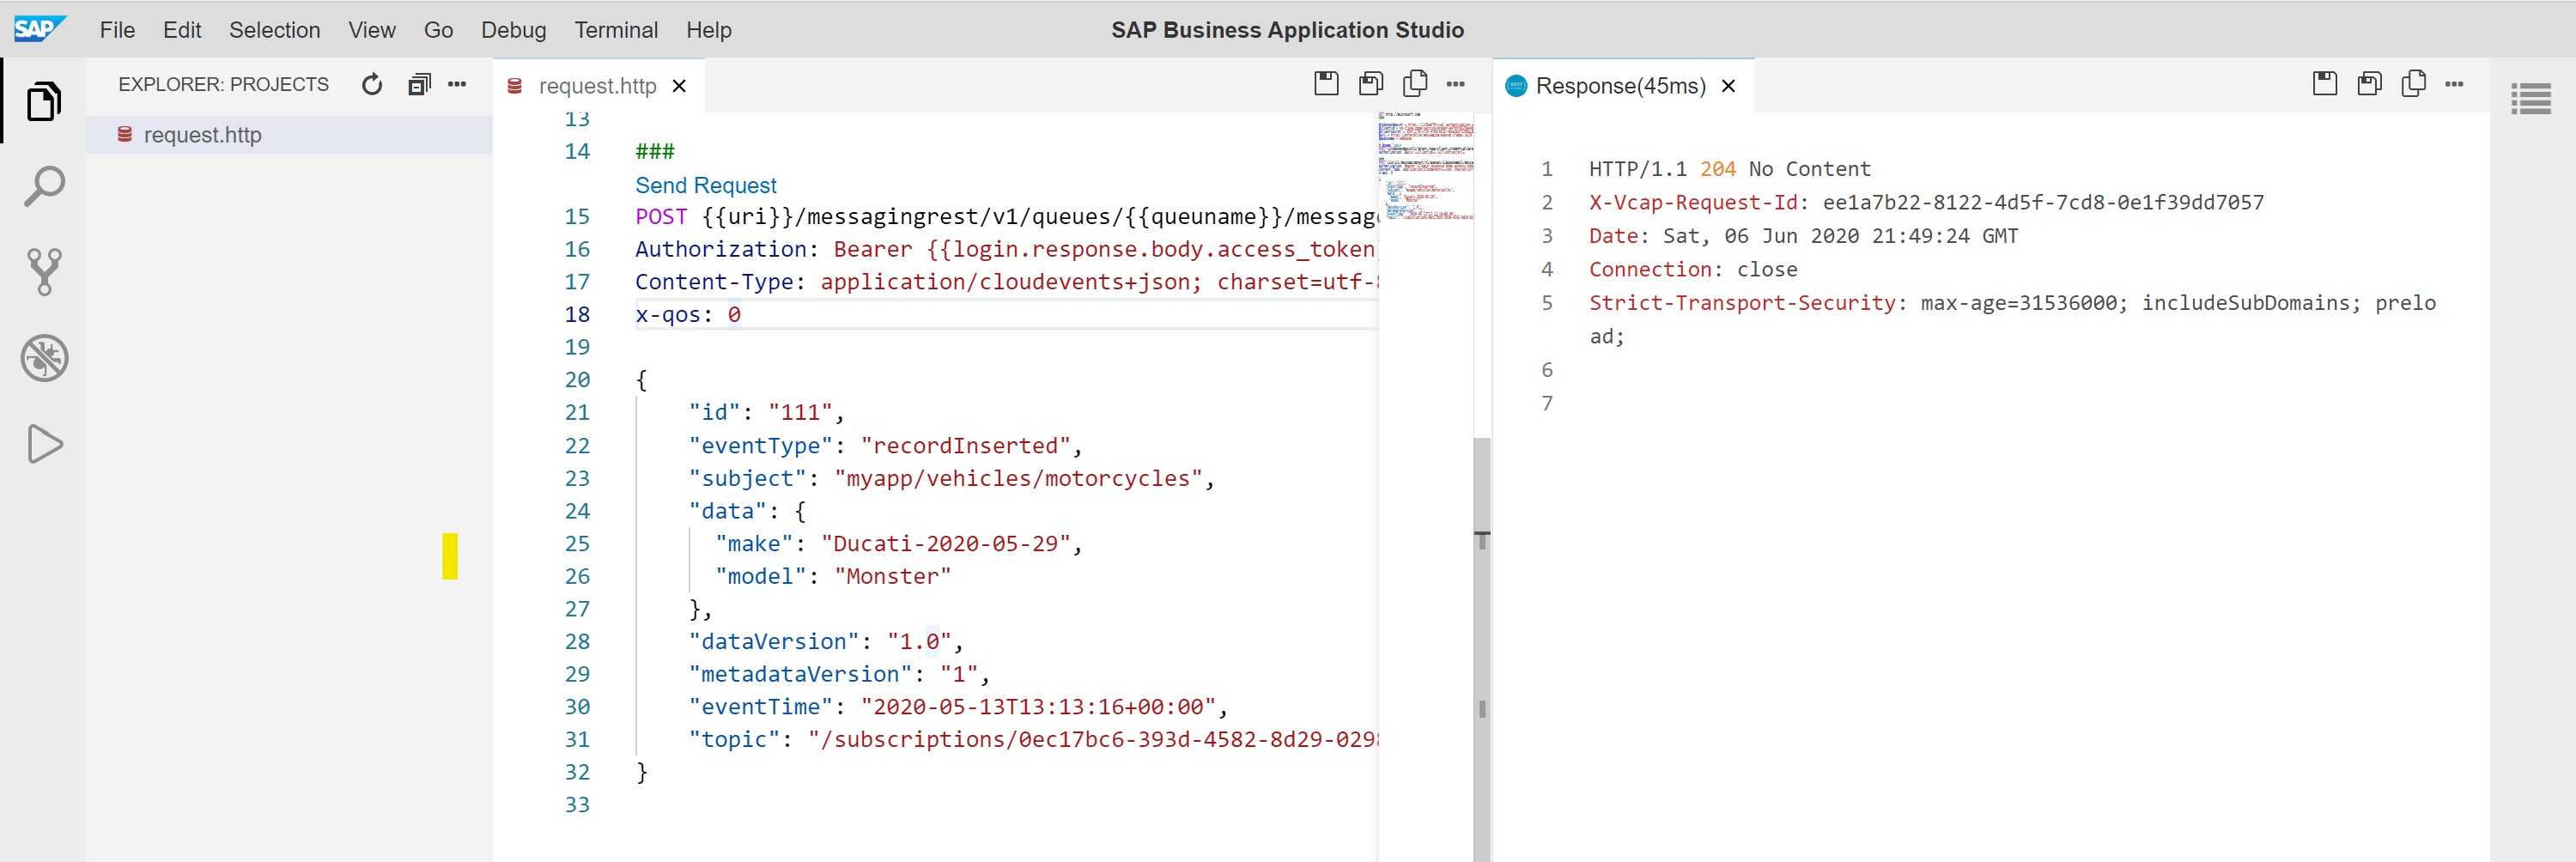Click the "metadataVersion" JSON line
Image resolution: width=2576 pixels, height=862 pixels.
coord(838,674)
